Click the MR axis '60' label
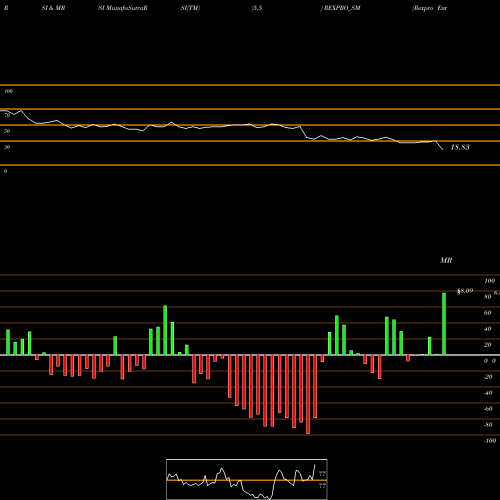The width and height of the screenshot is (500, 500). click(488, 313)
